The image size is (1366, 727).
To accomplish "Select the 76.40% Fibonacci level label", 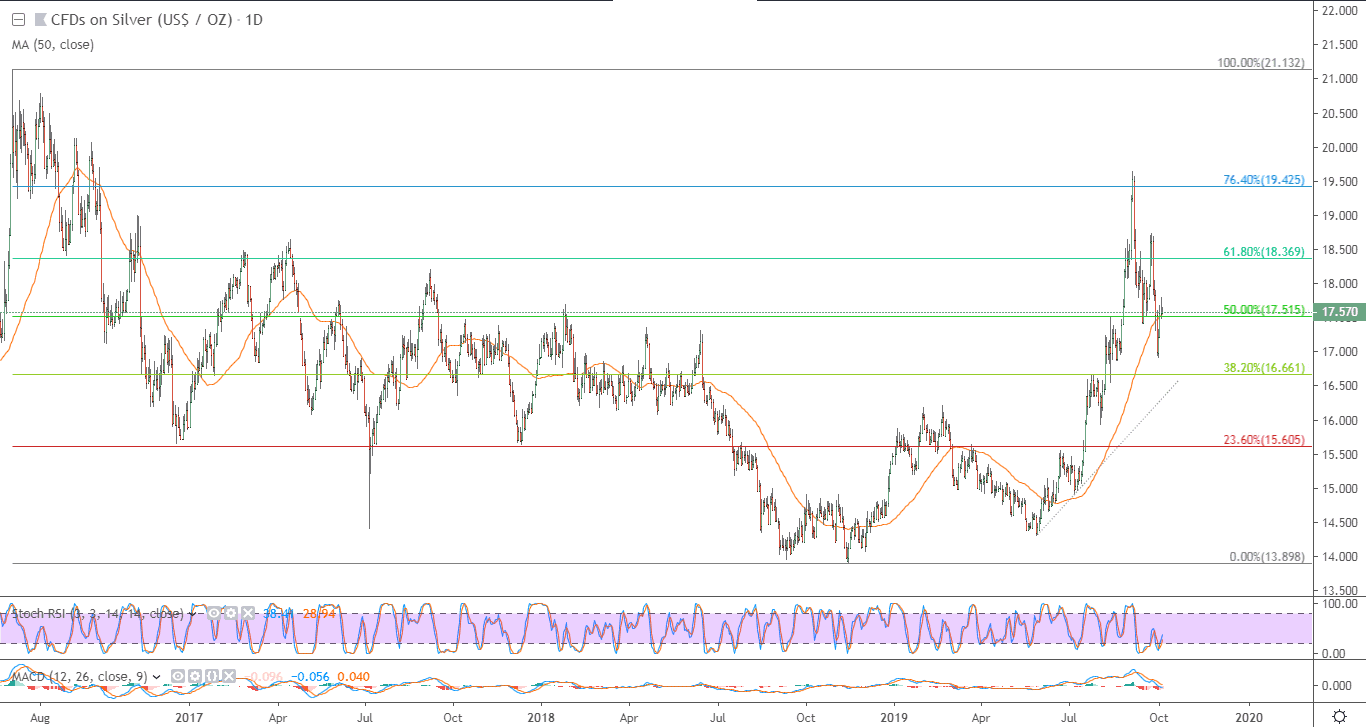I will pyautogui.click(x=1264, y=181).
